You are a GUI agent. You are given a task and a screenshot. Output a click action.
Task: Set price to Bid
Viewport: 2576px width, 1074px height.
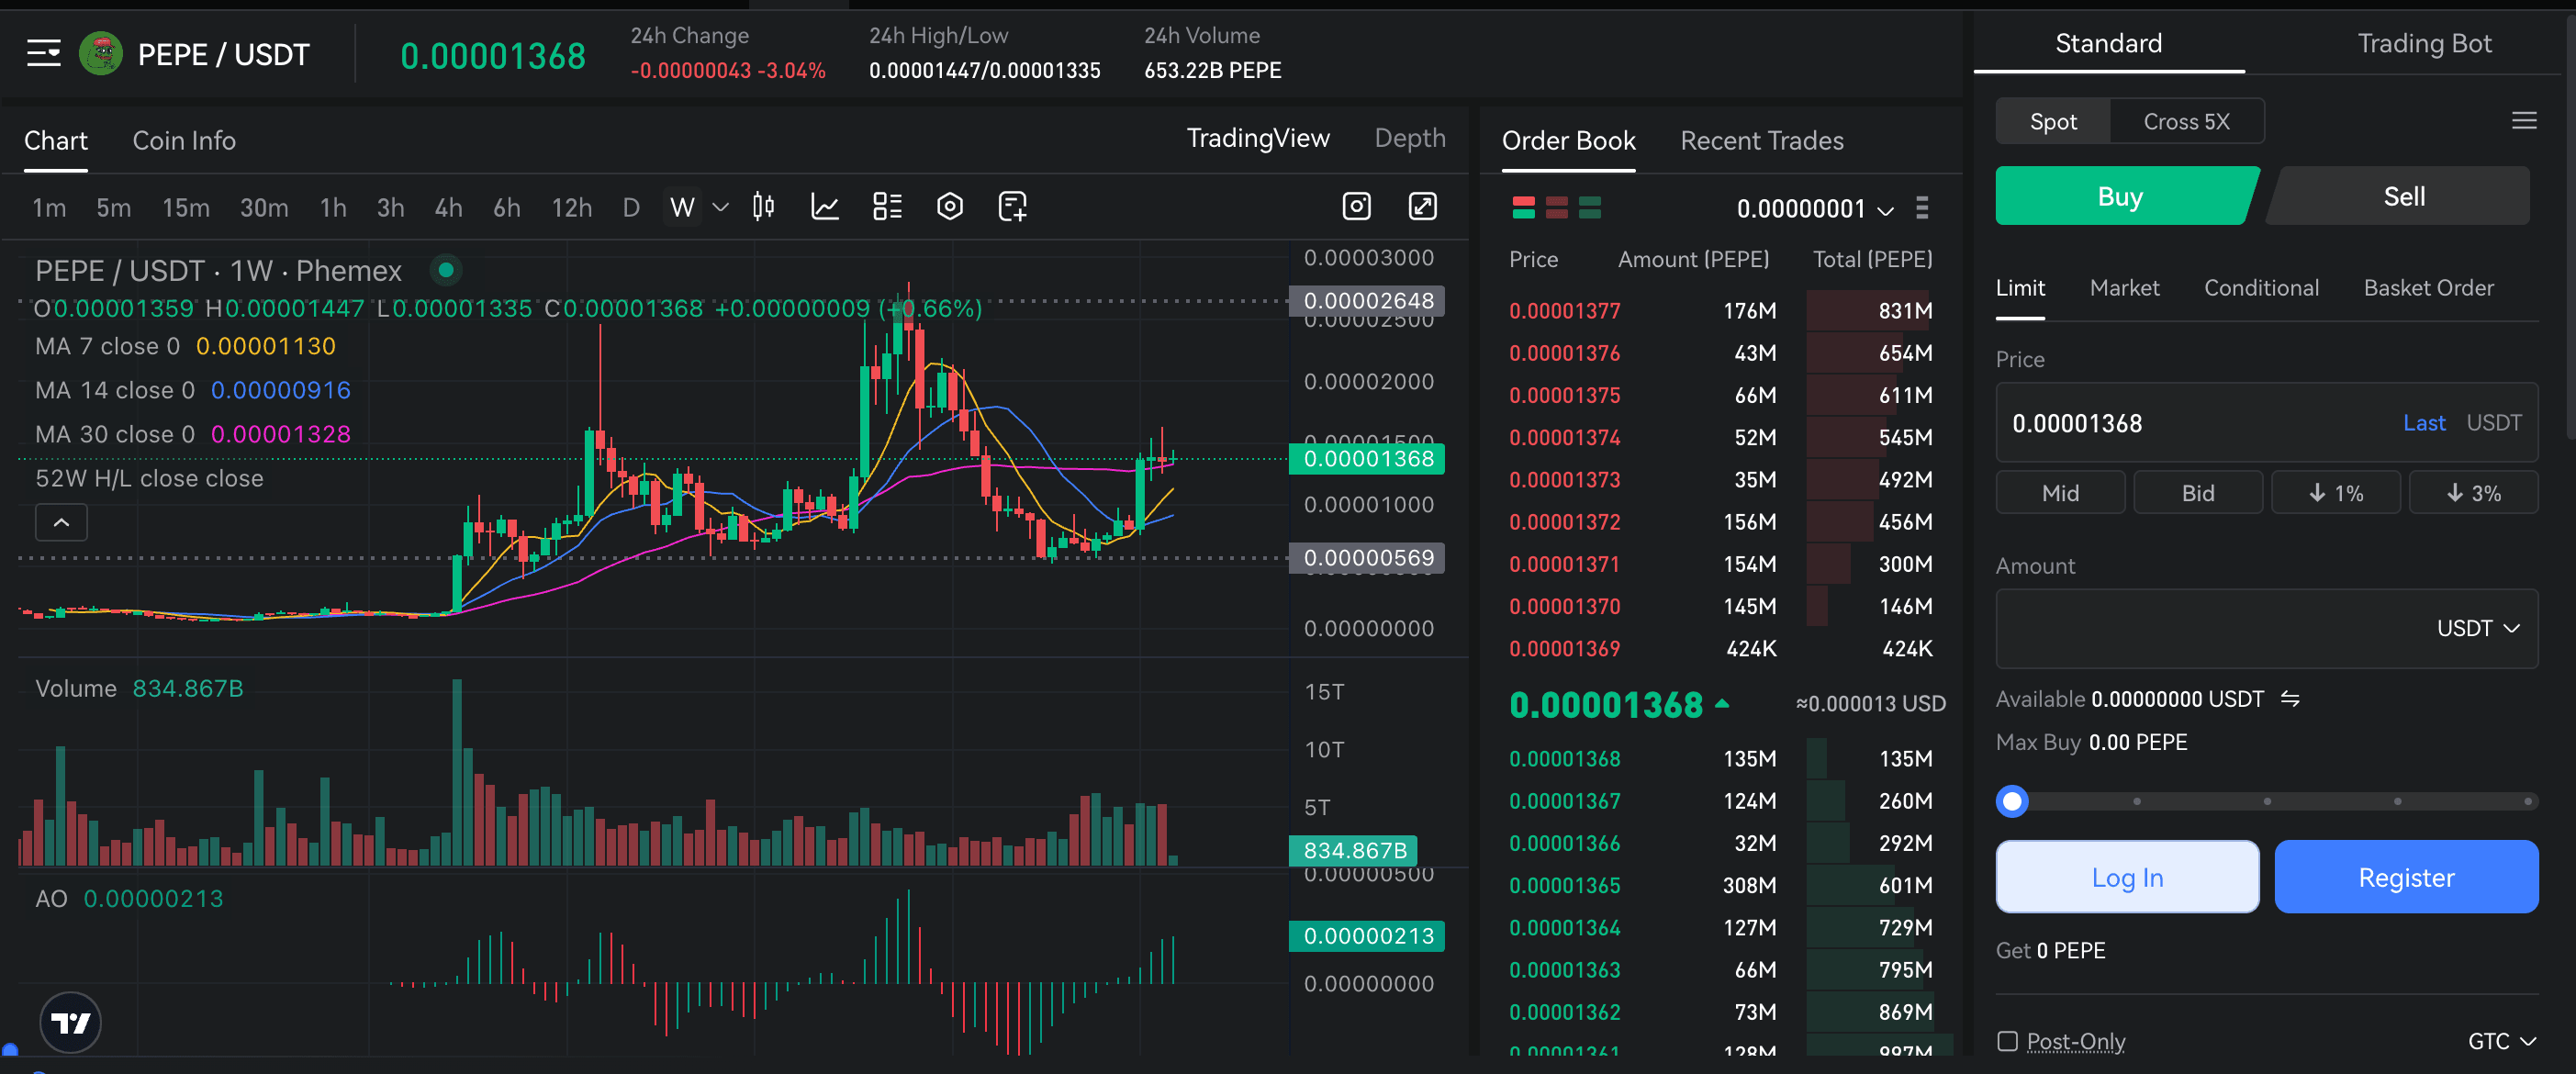2197,493
